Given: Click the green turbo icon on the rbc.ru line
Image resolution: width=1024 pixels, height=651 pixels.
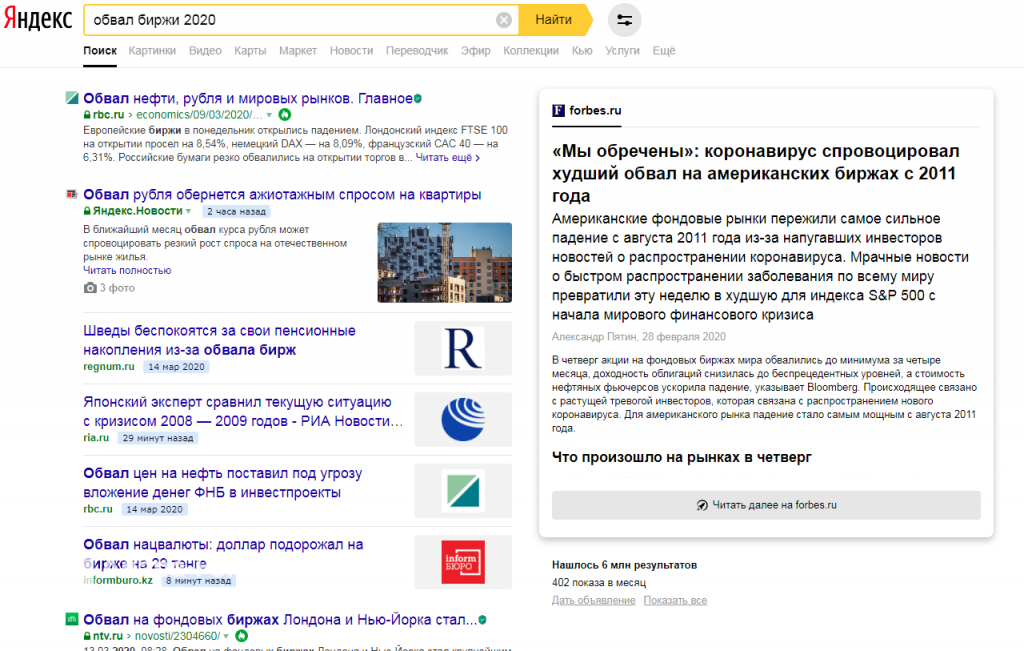Looking at the screenshot, I should coord(285,115).
